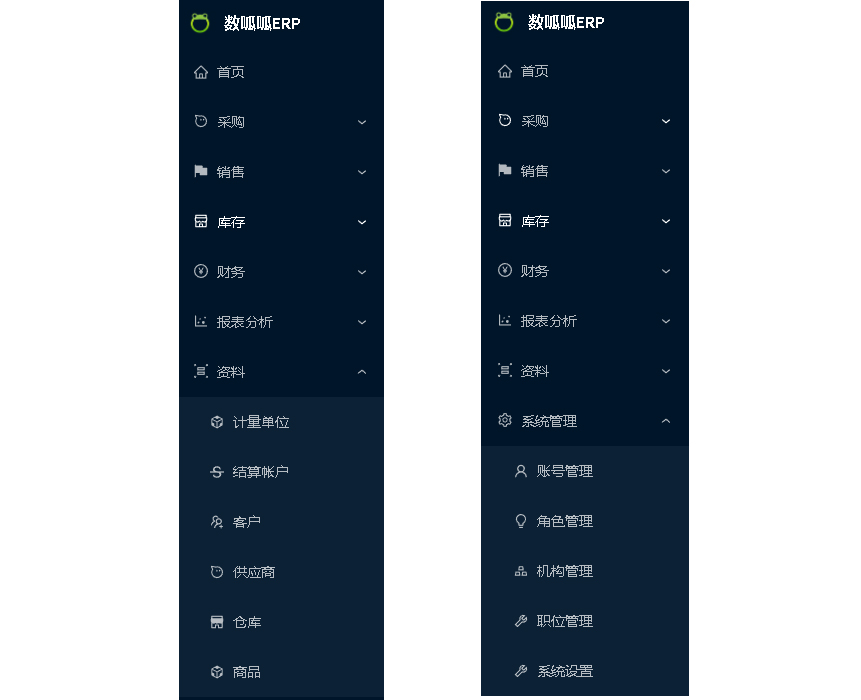The image size is (861, 700).
Task: Collapse the 资料 menu in left sidebar
Action: (x=281, y=372)
